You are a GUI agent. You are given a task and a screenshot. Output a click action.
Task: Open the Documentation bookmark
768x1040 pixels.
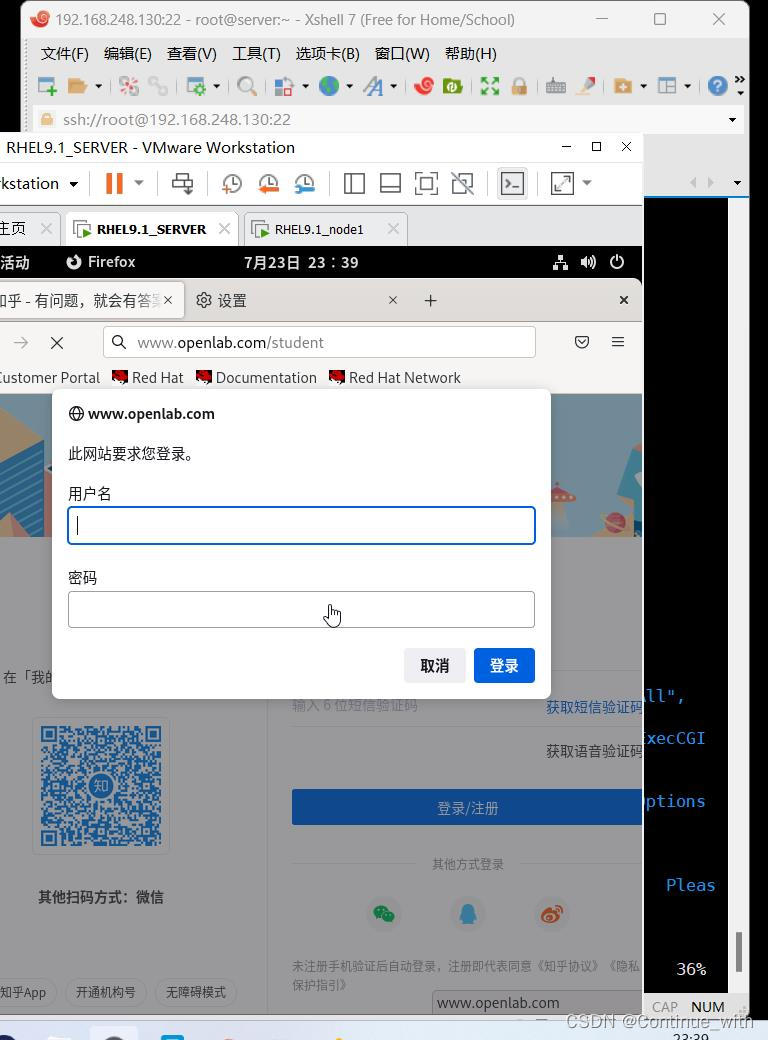tap(257, 377)
